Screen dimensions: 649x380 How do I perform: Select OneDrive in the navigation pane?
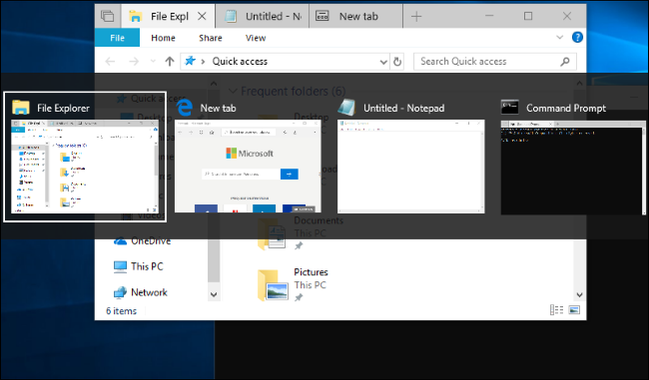point(151,241)
